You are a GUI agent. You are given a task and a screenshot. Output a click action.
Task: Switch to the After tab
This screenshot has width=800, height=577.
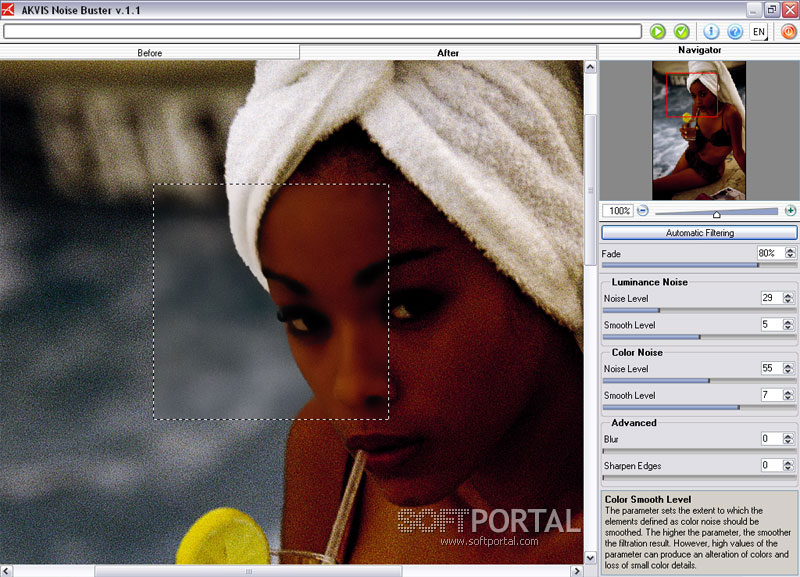click(448, 53)
